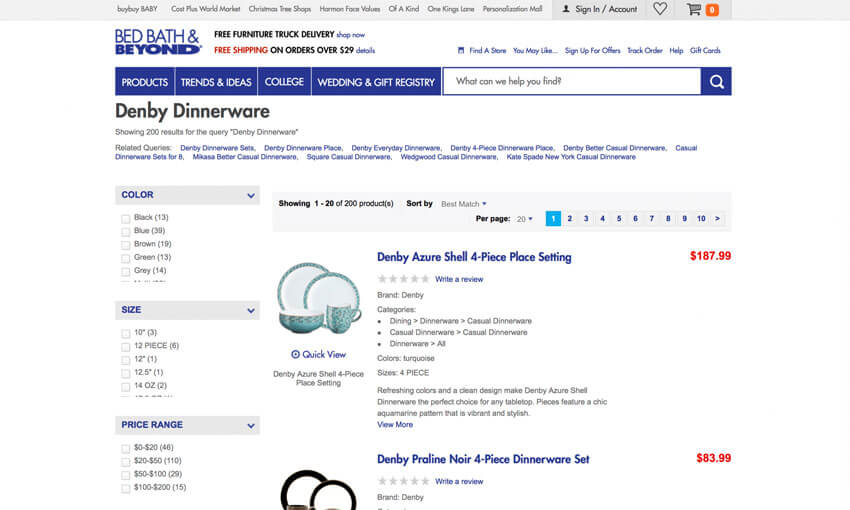Open Christmas Tree Shops link
The image size is (850, 510).
(x=280, y=9)
